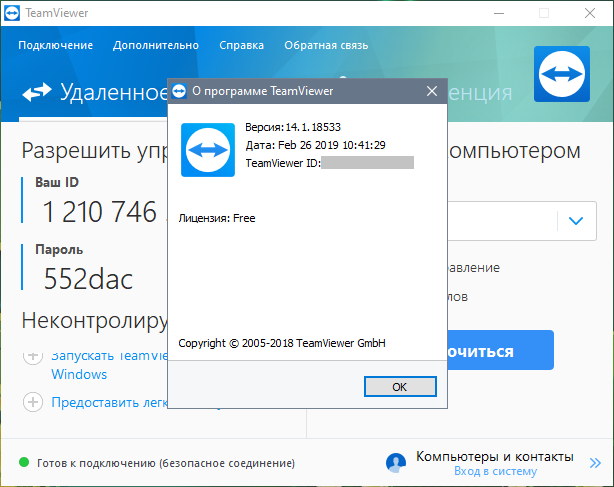Click plus icon next to Предоставить легкий доступ
This screenshot has height=487, width=614.
pos(33,402)
